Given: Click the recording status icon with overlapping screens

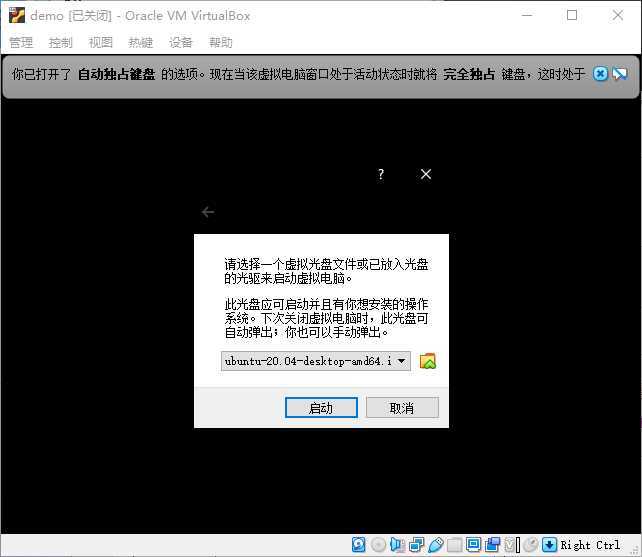Looking at the screenshot, I should tap(492, 545).
